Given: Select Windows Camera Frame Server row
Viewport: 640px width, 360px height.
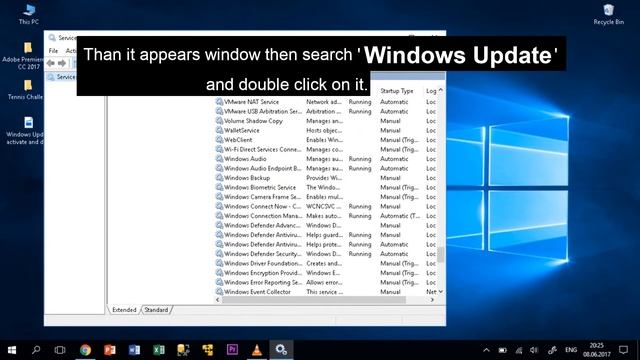Looking at the screenshot, I should 326,197.
